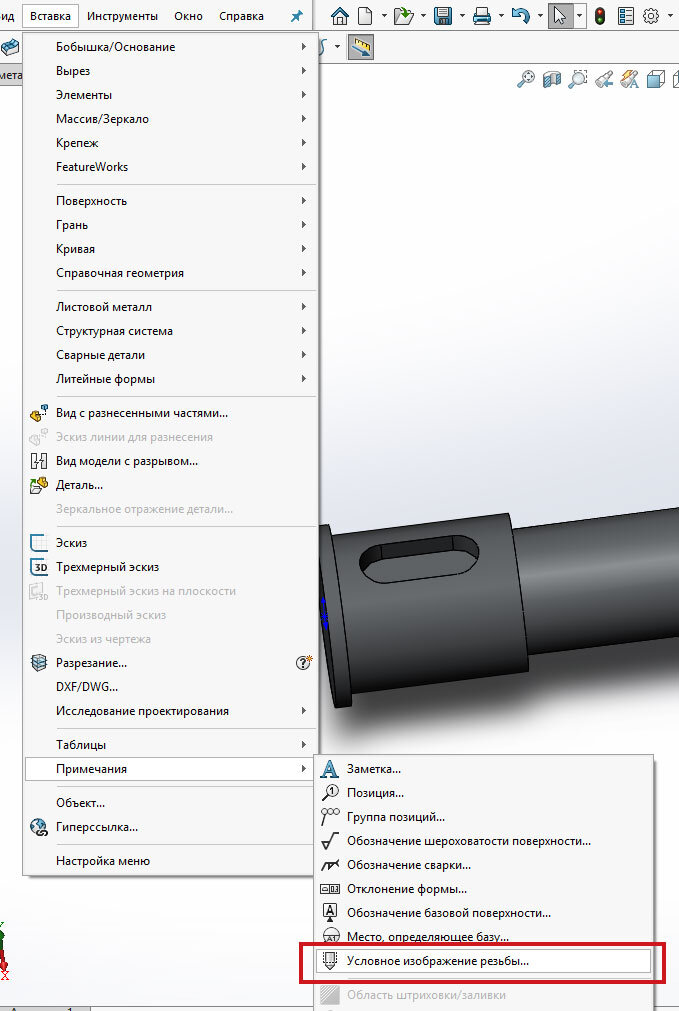Viewport: 679px width, 1011px height.
Task: Zoom to fit using the magnifier icon
Action: (526, 79)
